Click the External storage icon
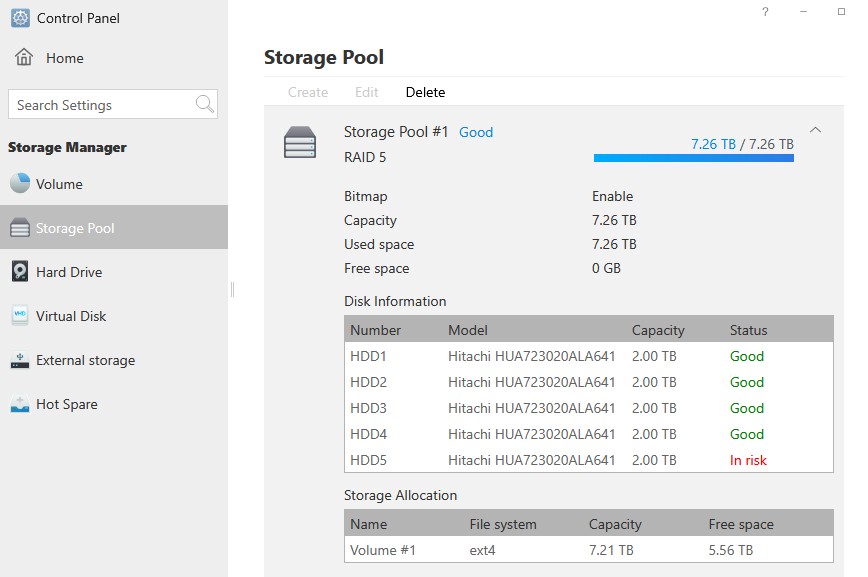The height and width of the screenshot is (577, 868). click(20, 360)
